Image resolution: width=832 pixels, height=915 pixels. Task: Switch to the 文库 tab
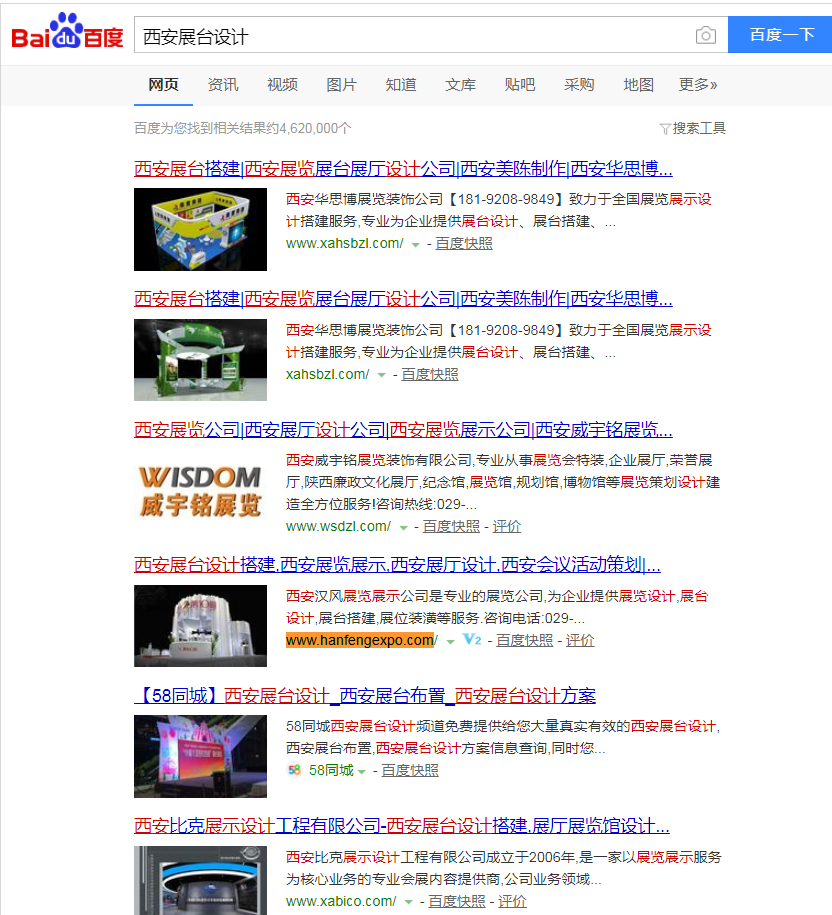coord(460,85)
